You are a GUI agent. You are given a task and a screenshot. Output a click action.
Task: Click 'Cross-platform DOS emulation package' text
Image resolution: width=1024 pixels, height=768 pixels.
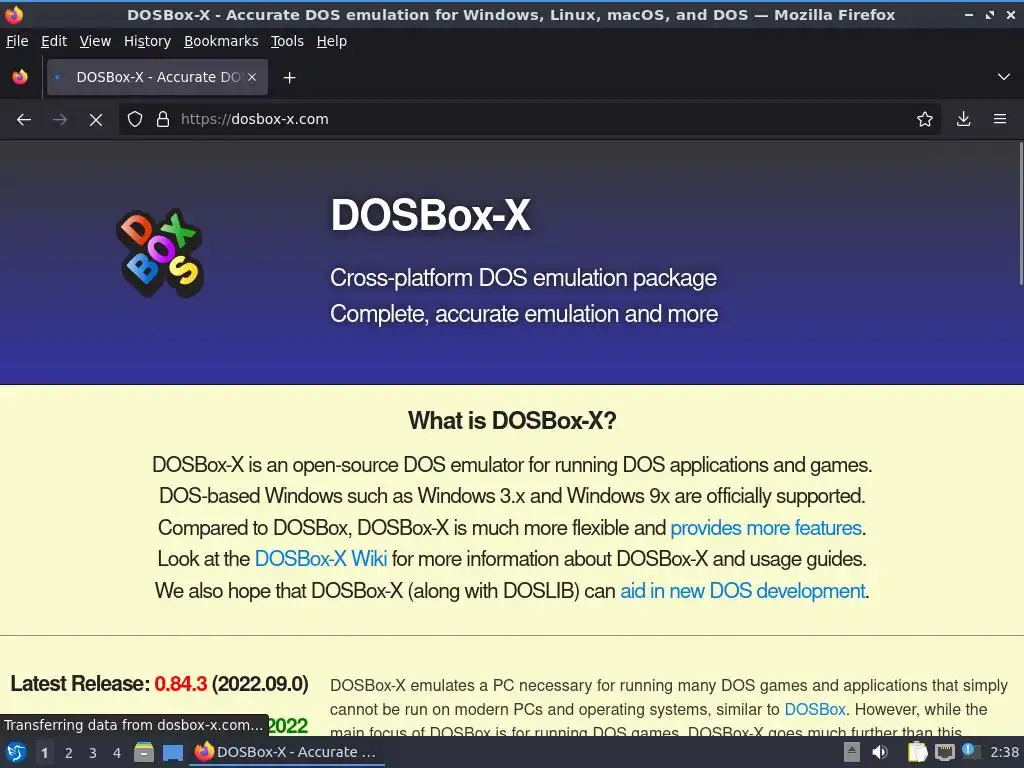[x=523, y=278]
